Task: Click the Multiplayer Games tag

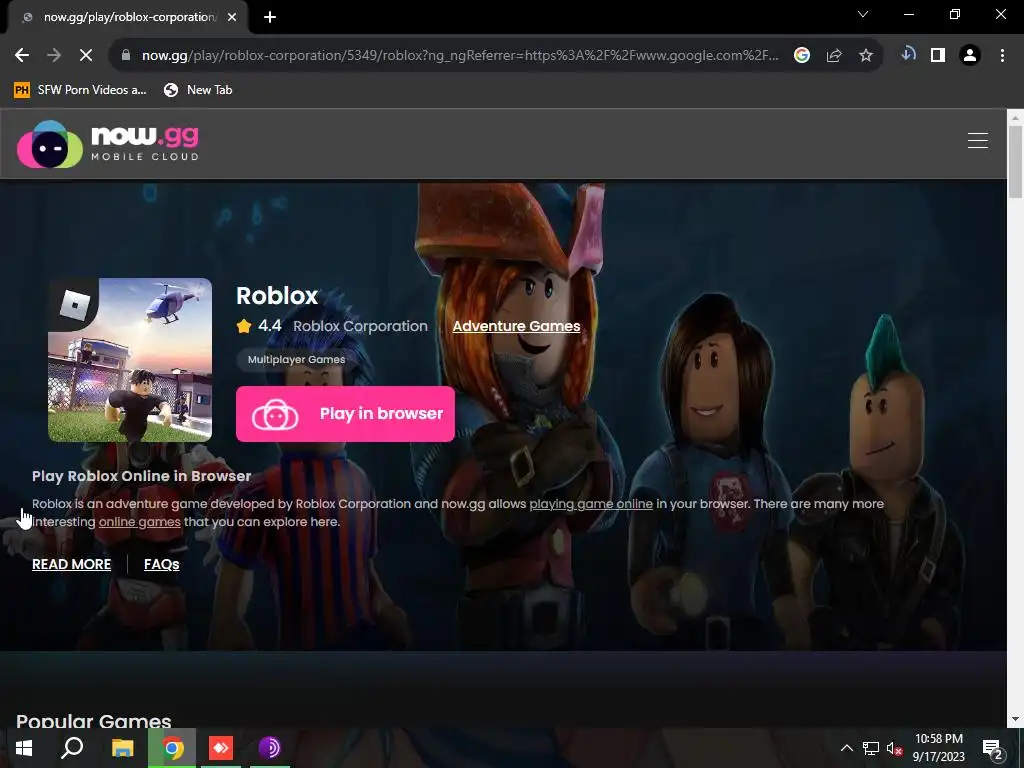Action: 296,359
